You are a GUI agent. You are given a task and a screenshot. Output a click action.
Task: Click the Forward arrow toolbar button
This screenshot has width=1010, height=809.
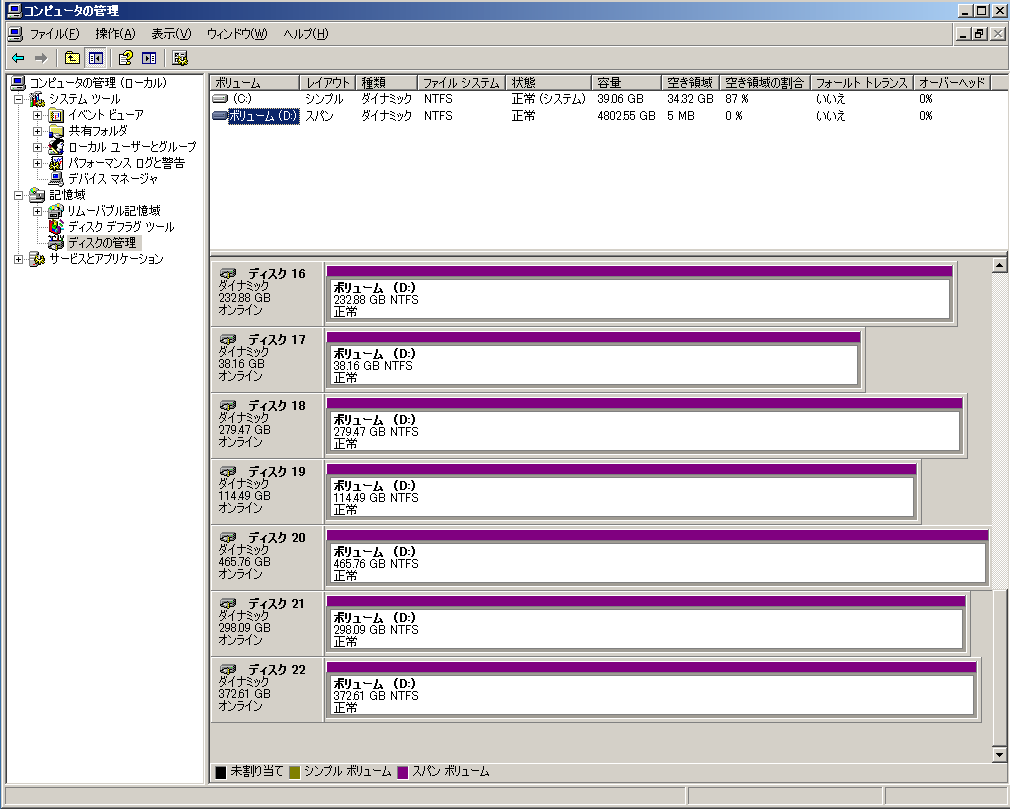tap(41, 58)
